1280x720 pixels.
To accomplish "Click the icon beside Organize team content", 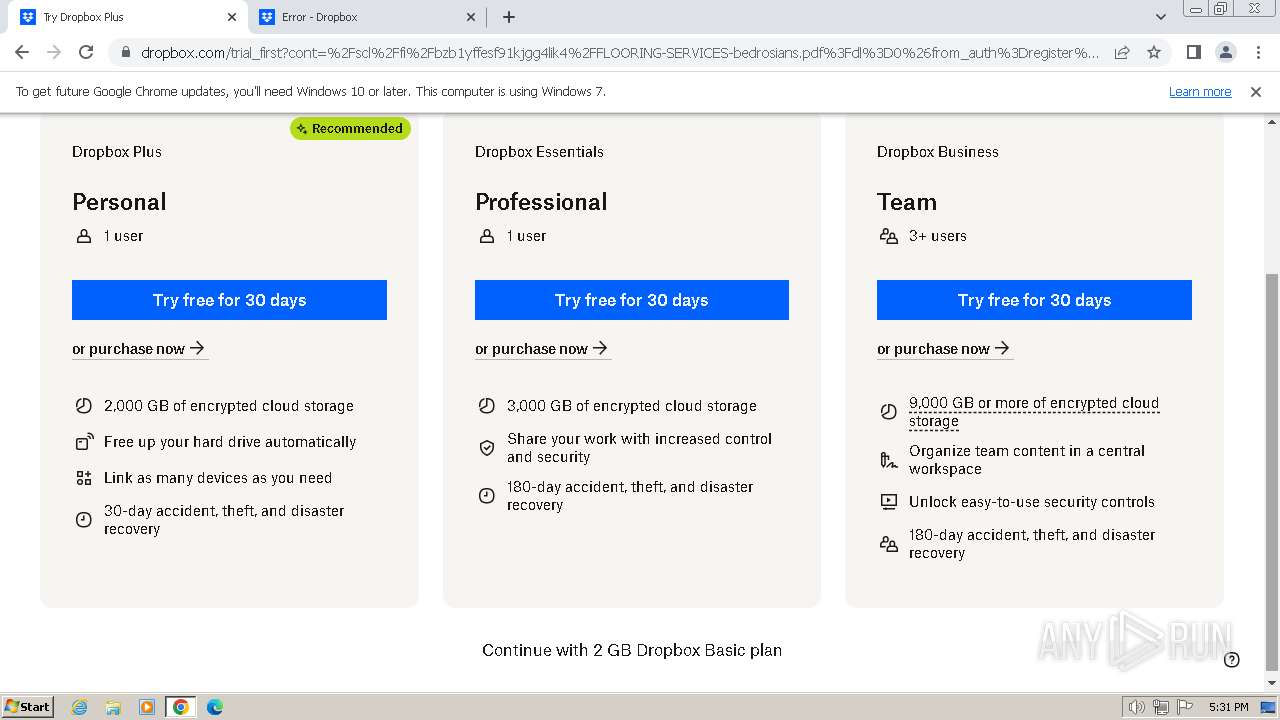I will coord(888,460).
